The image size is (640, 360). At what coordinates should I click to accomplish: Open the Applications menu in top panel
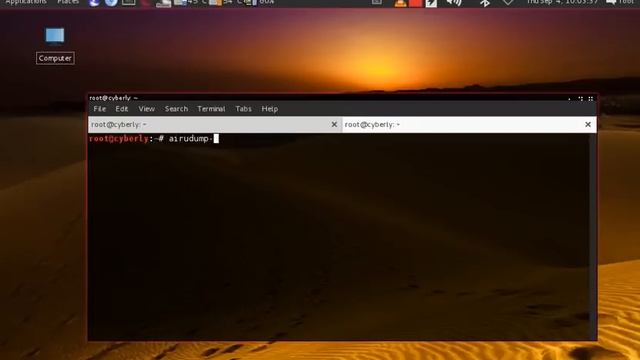(x=26, y=2)
